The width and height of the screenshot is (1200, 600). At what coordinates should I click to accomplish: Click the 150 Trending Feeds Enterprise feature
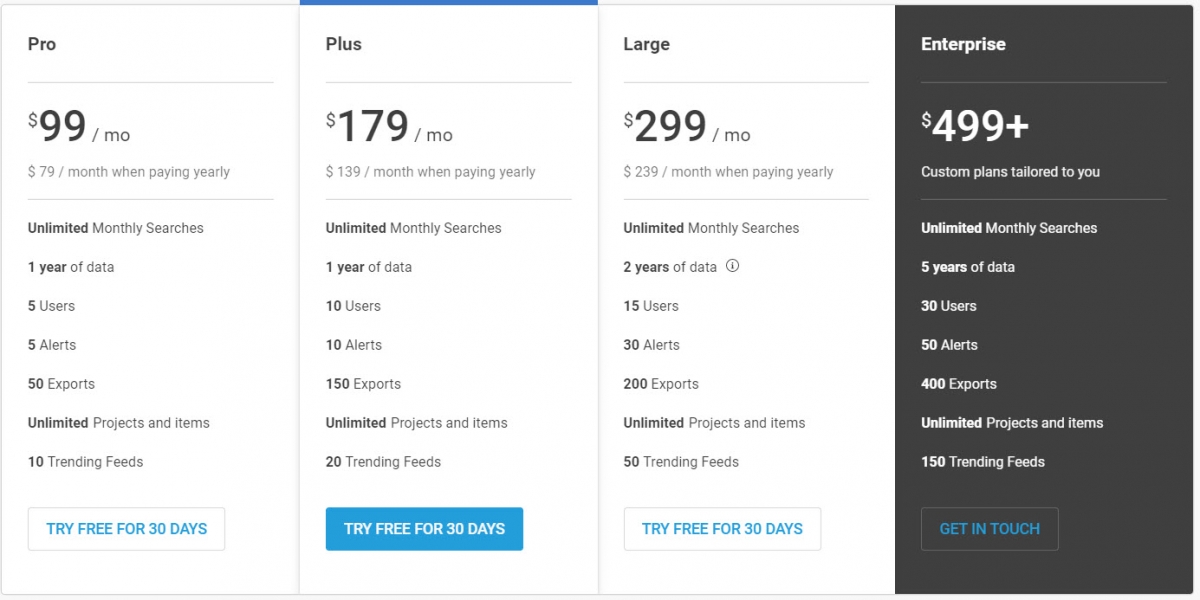(983, 462)
